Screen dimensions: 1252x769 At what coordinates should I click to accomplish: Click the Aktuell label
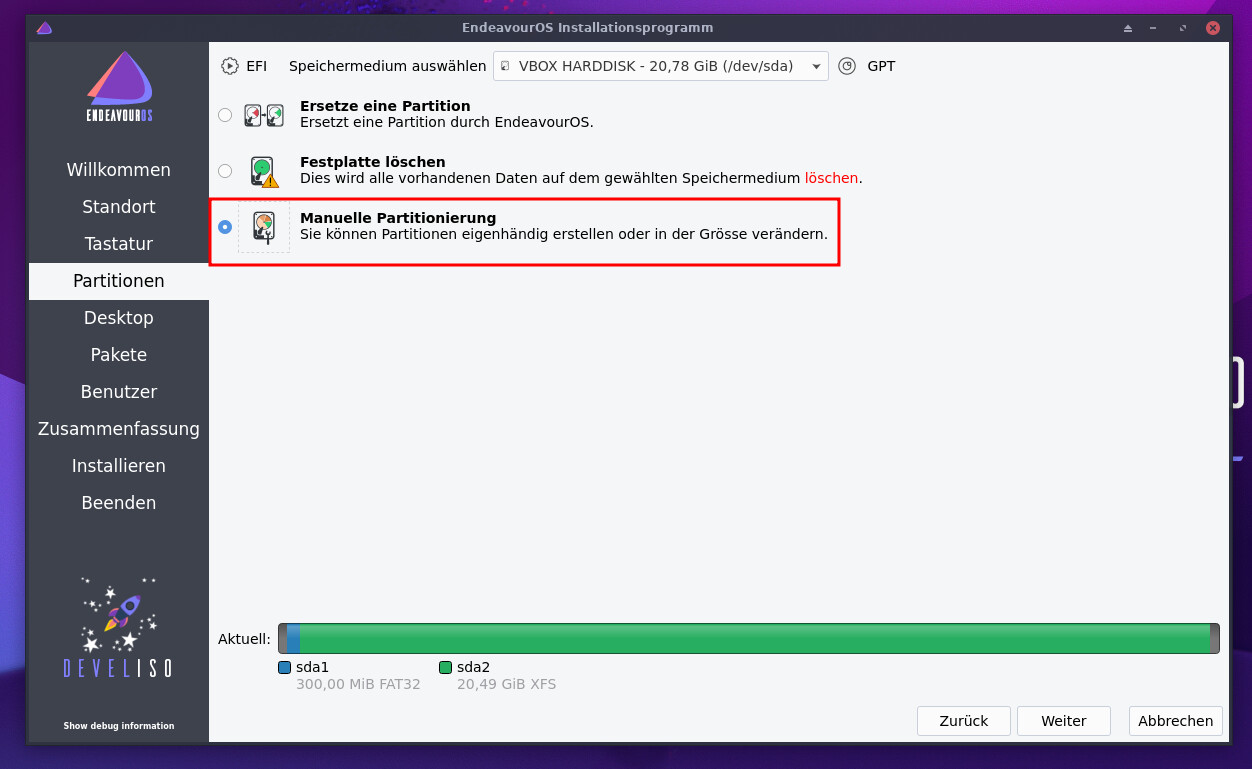coord(244,639)
